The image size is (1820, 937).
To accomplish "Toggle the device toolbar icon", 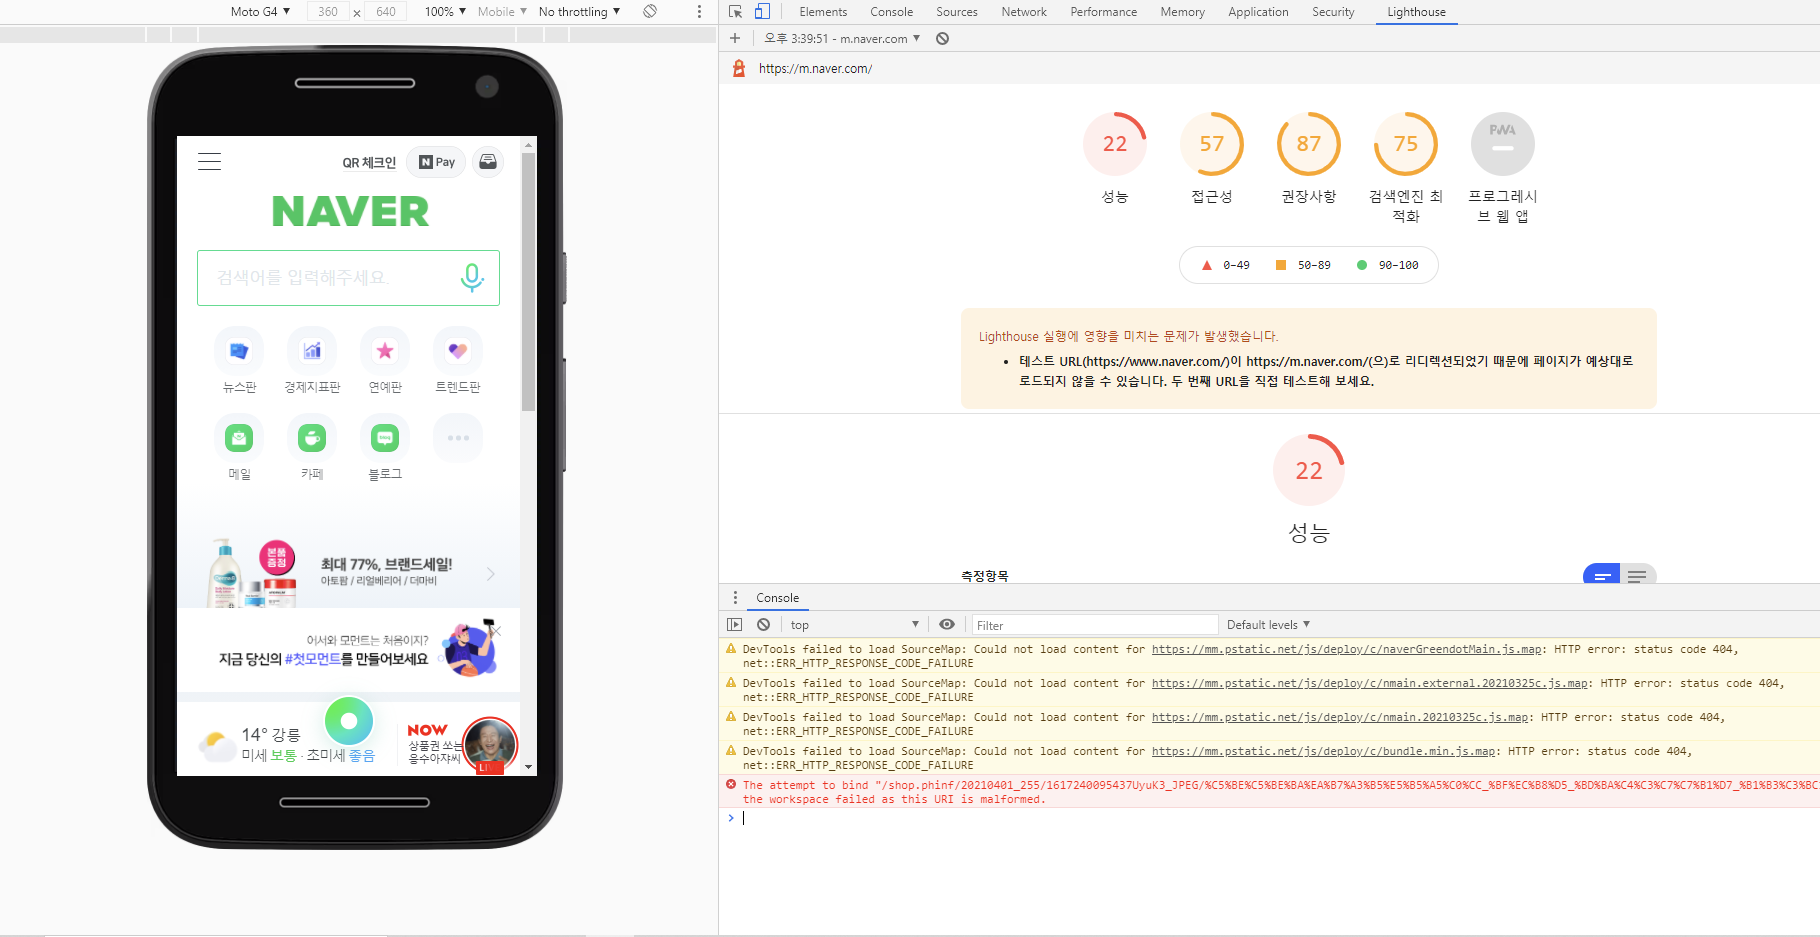I will tap(762, 11).
